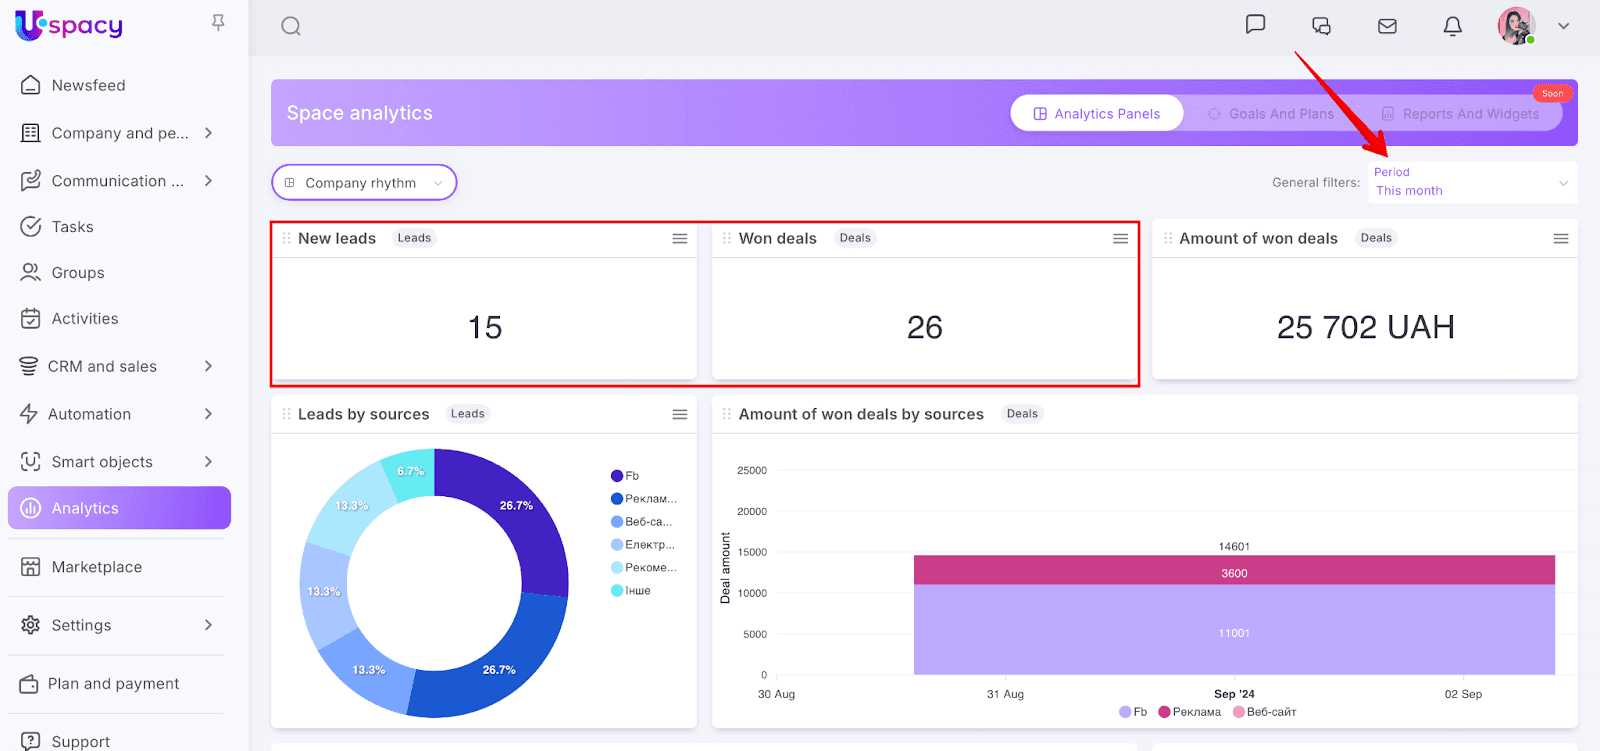The width and height of the screenshot is (1600, 751).
Task: Open Newsfeed from the sidebar
Action: point(88,86)
